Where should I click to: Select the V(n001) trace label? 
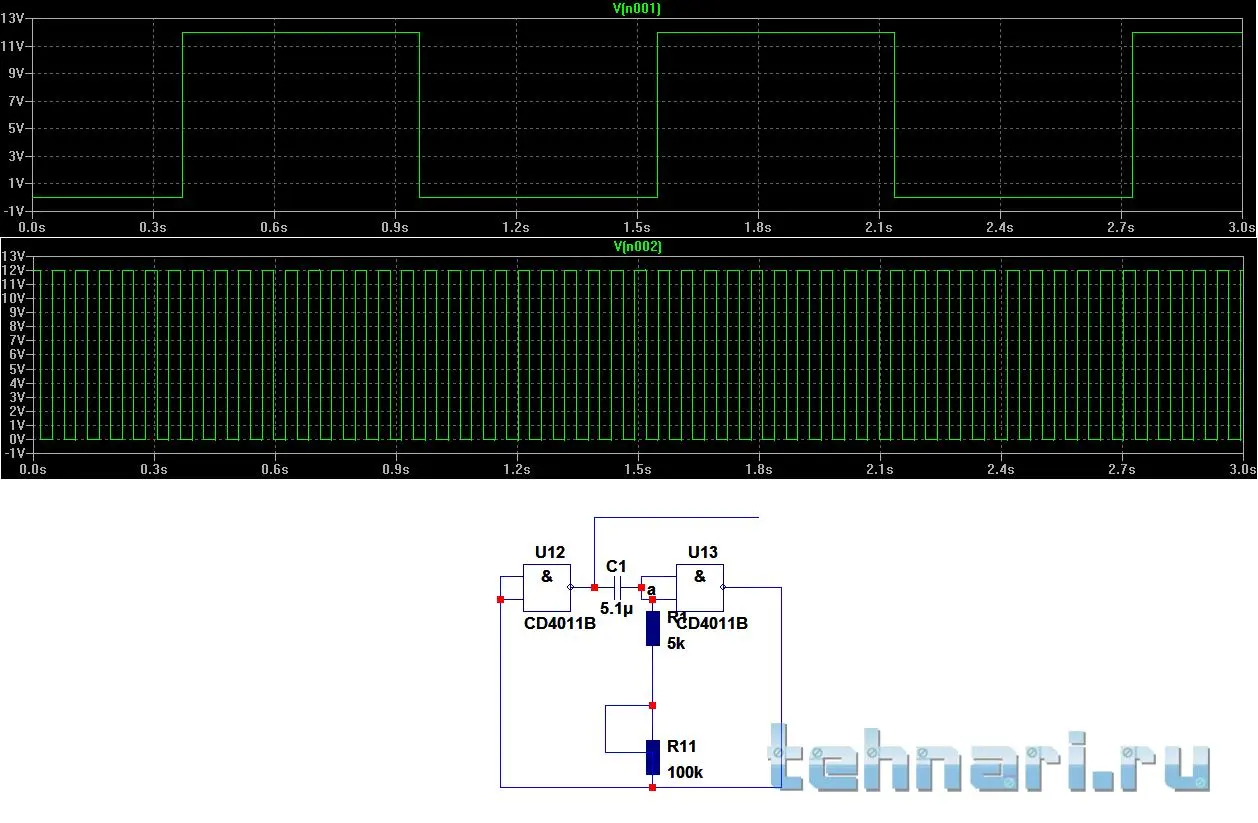[x=637, y=8]
